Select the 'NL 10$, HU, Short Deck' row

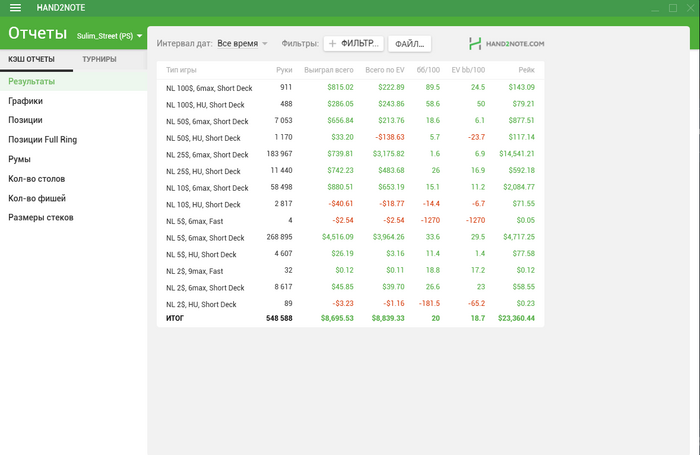pos(350,205)
